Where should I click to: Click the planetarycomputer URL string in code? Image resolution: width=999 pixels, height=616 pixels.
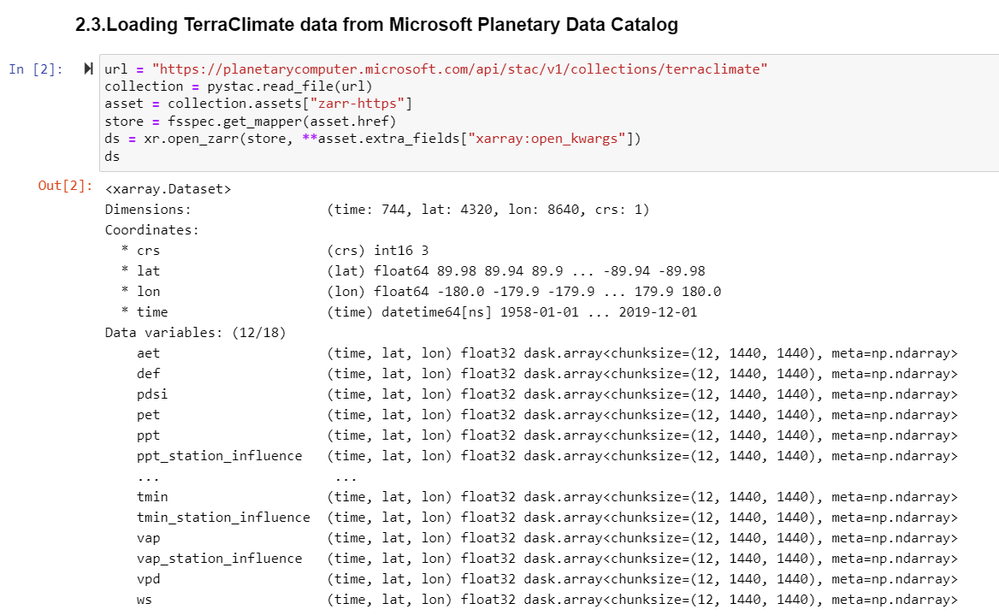click(x=459, y=69)
